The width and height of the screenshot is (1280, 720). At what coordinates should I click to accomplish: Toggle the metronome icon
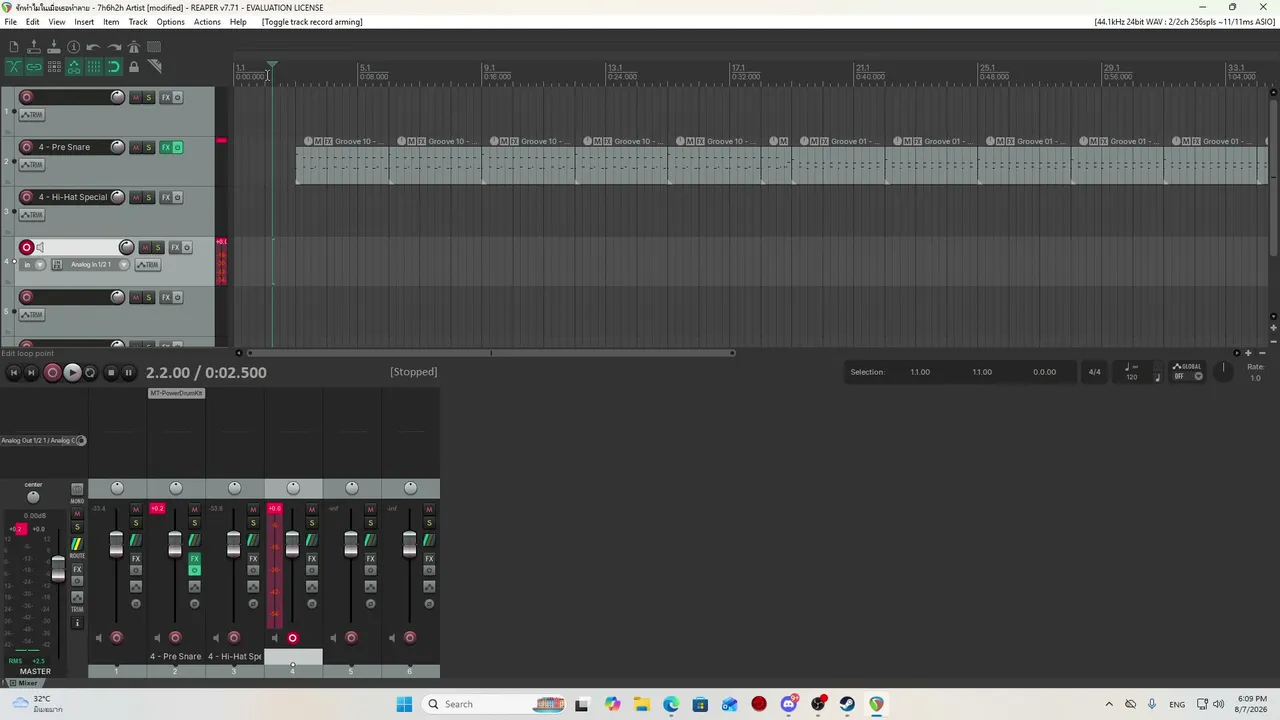point(133,47)
